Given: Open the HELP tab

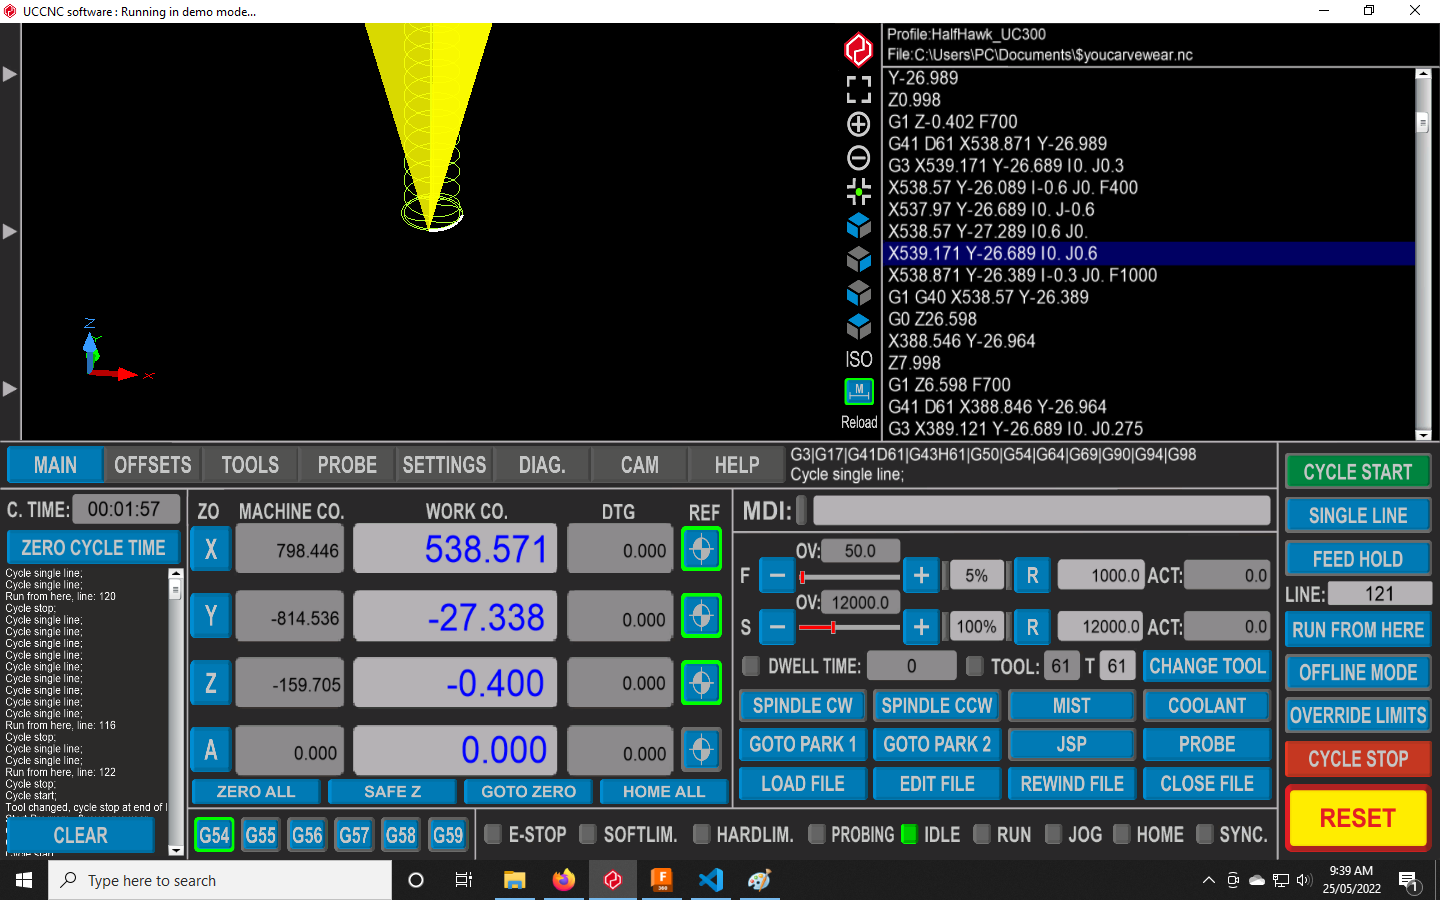Looking at the screenshot, I should tap(737, 465).
